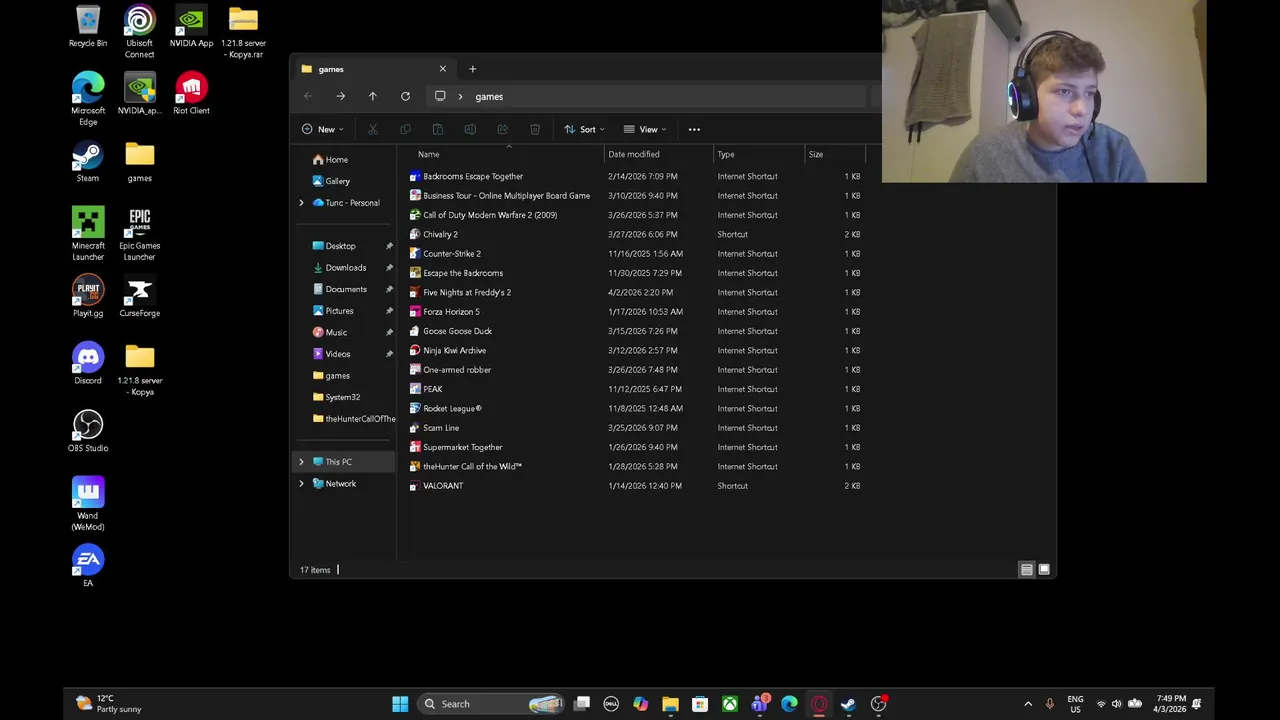
Task: Open the See more options ellipsis menu
Action: [694, 129]
